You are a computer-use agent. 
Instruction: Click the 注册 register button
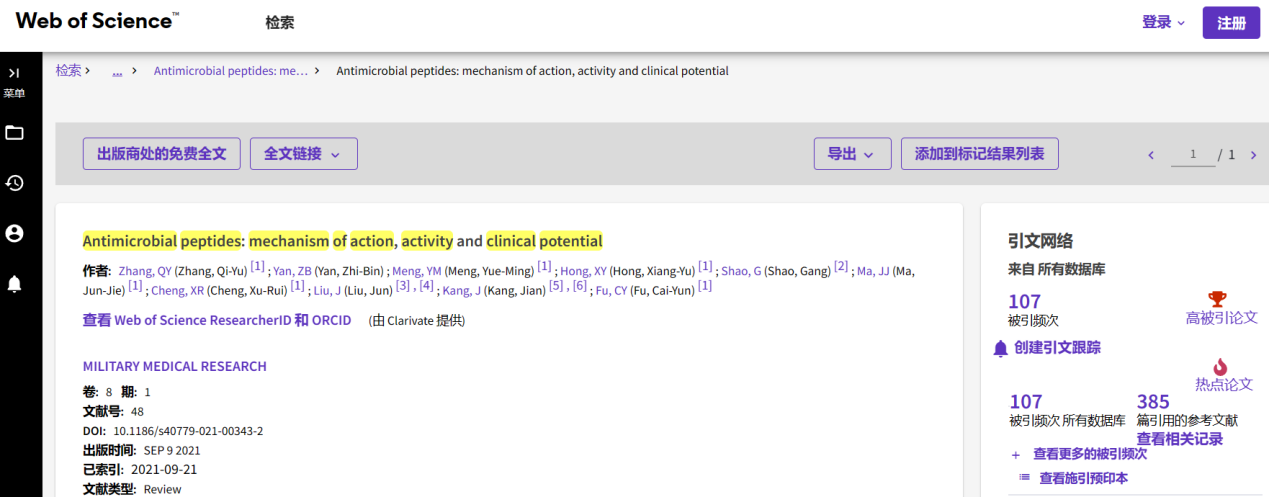coord(1231,23)
